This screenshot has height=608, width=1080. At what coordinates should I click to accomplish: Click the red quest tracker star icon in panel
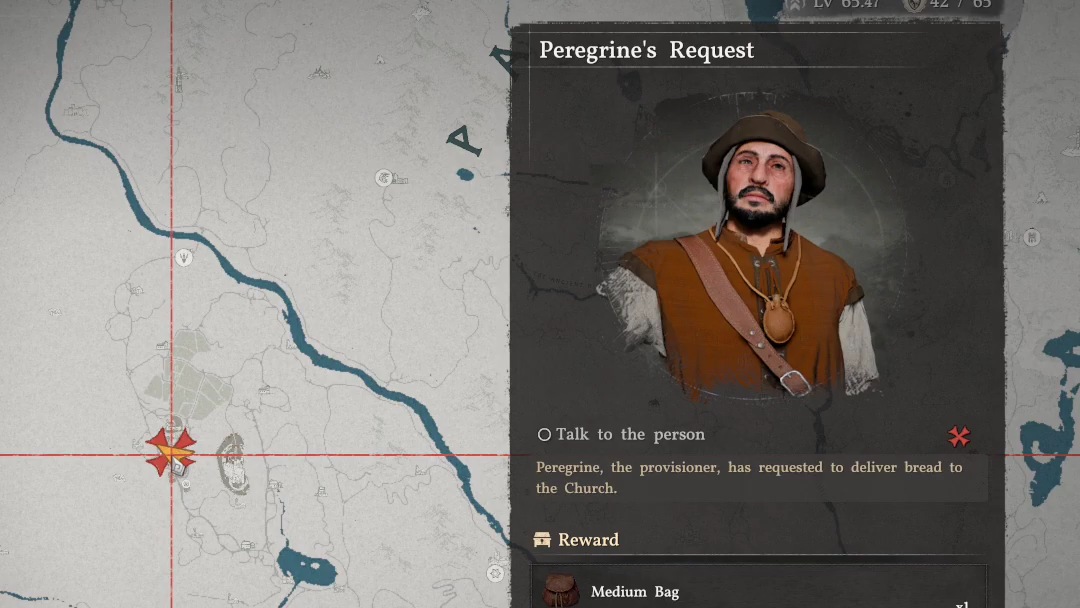[x=958, y=436]
